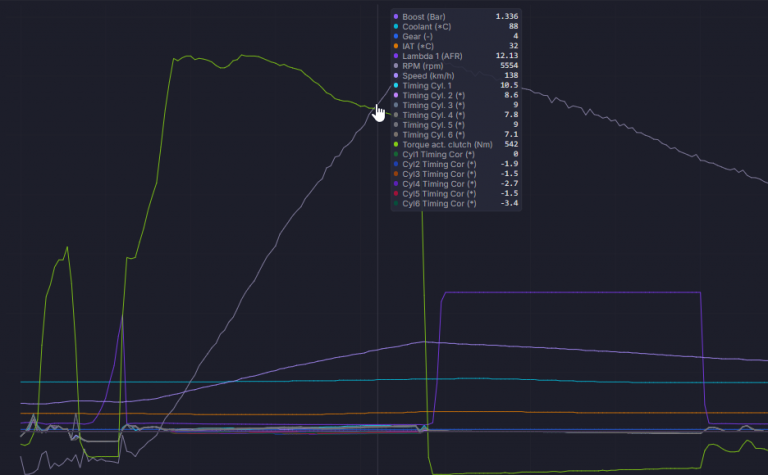This screenshot has height=475, width=768.
Task: Click the Timing Cyl. 6 value 7.1
Action: tap(511, 134)
